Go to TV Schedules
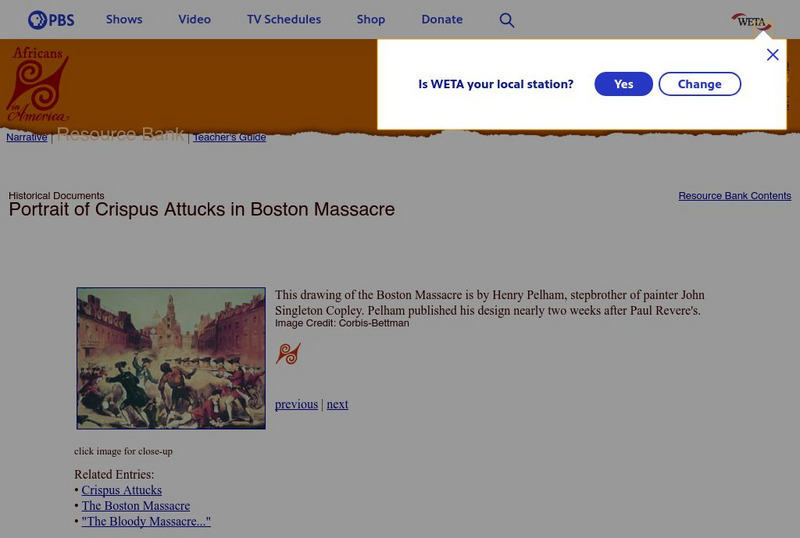 284,19
